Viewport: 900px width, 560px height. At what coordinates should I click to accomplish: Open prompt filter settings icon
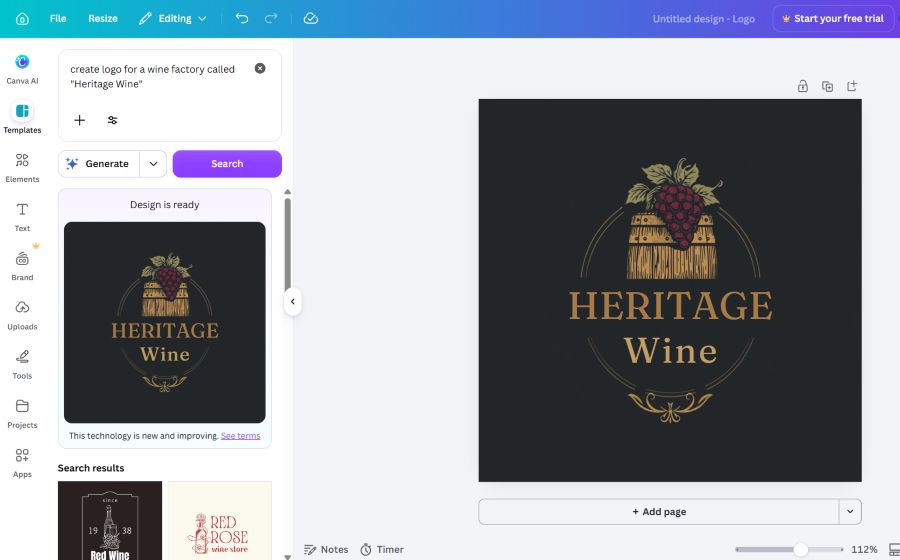(112, 120)
